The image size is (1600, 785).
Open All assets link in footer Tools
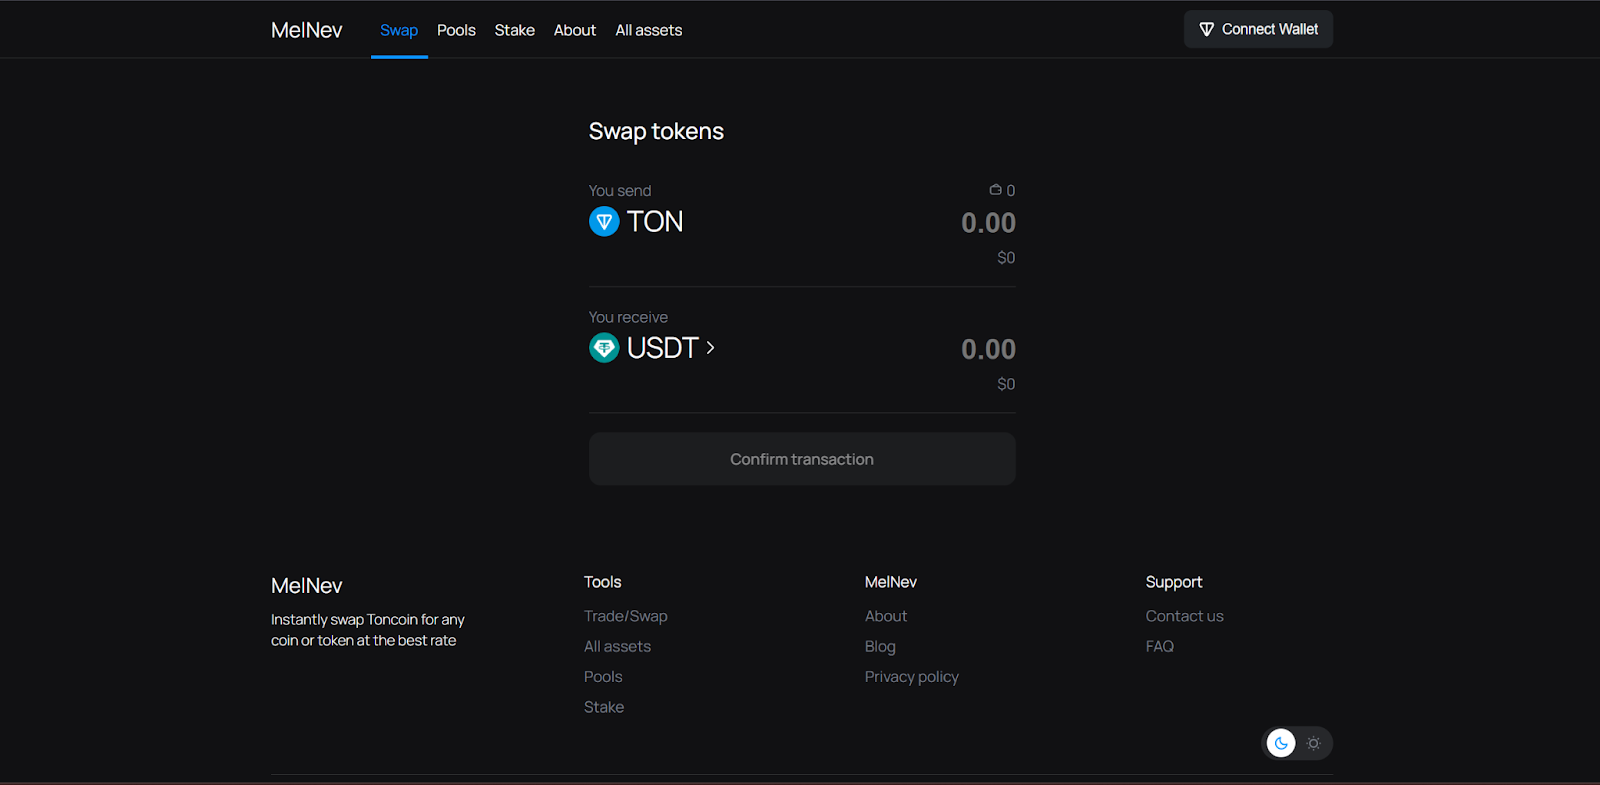618,646
